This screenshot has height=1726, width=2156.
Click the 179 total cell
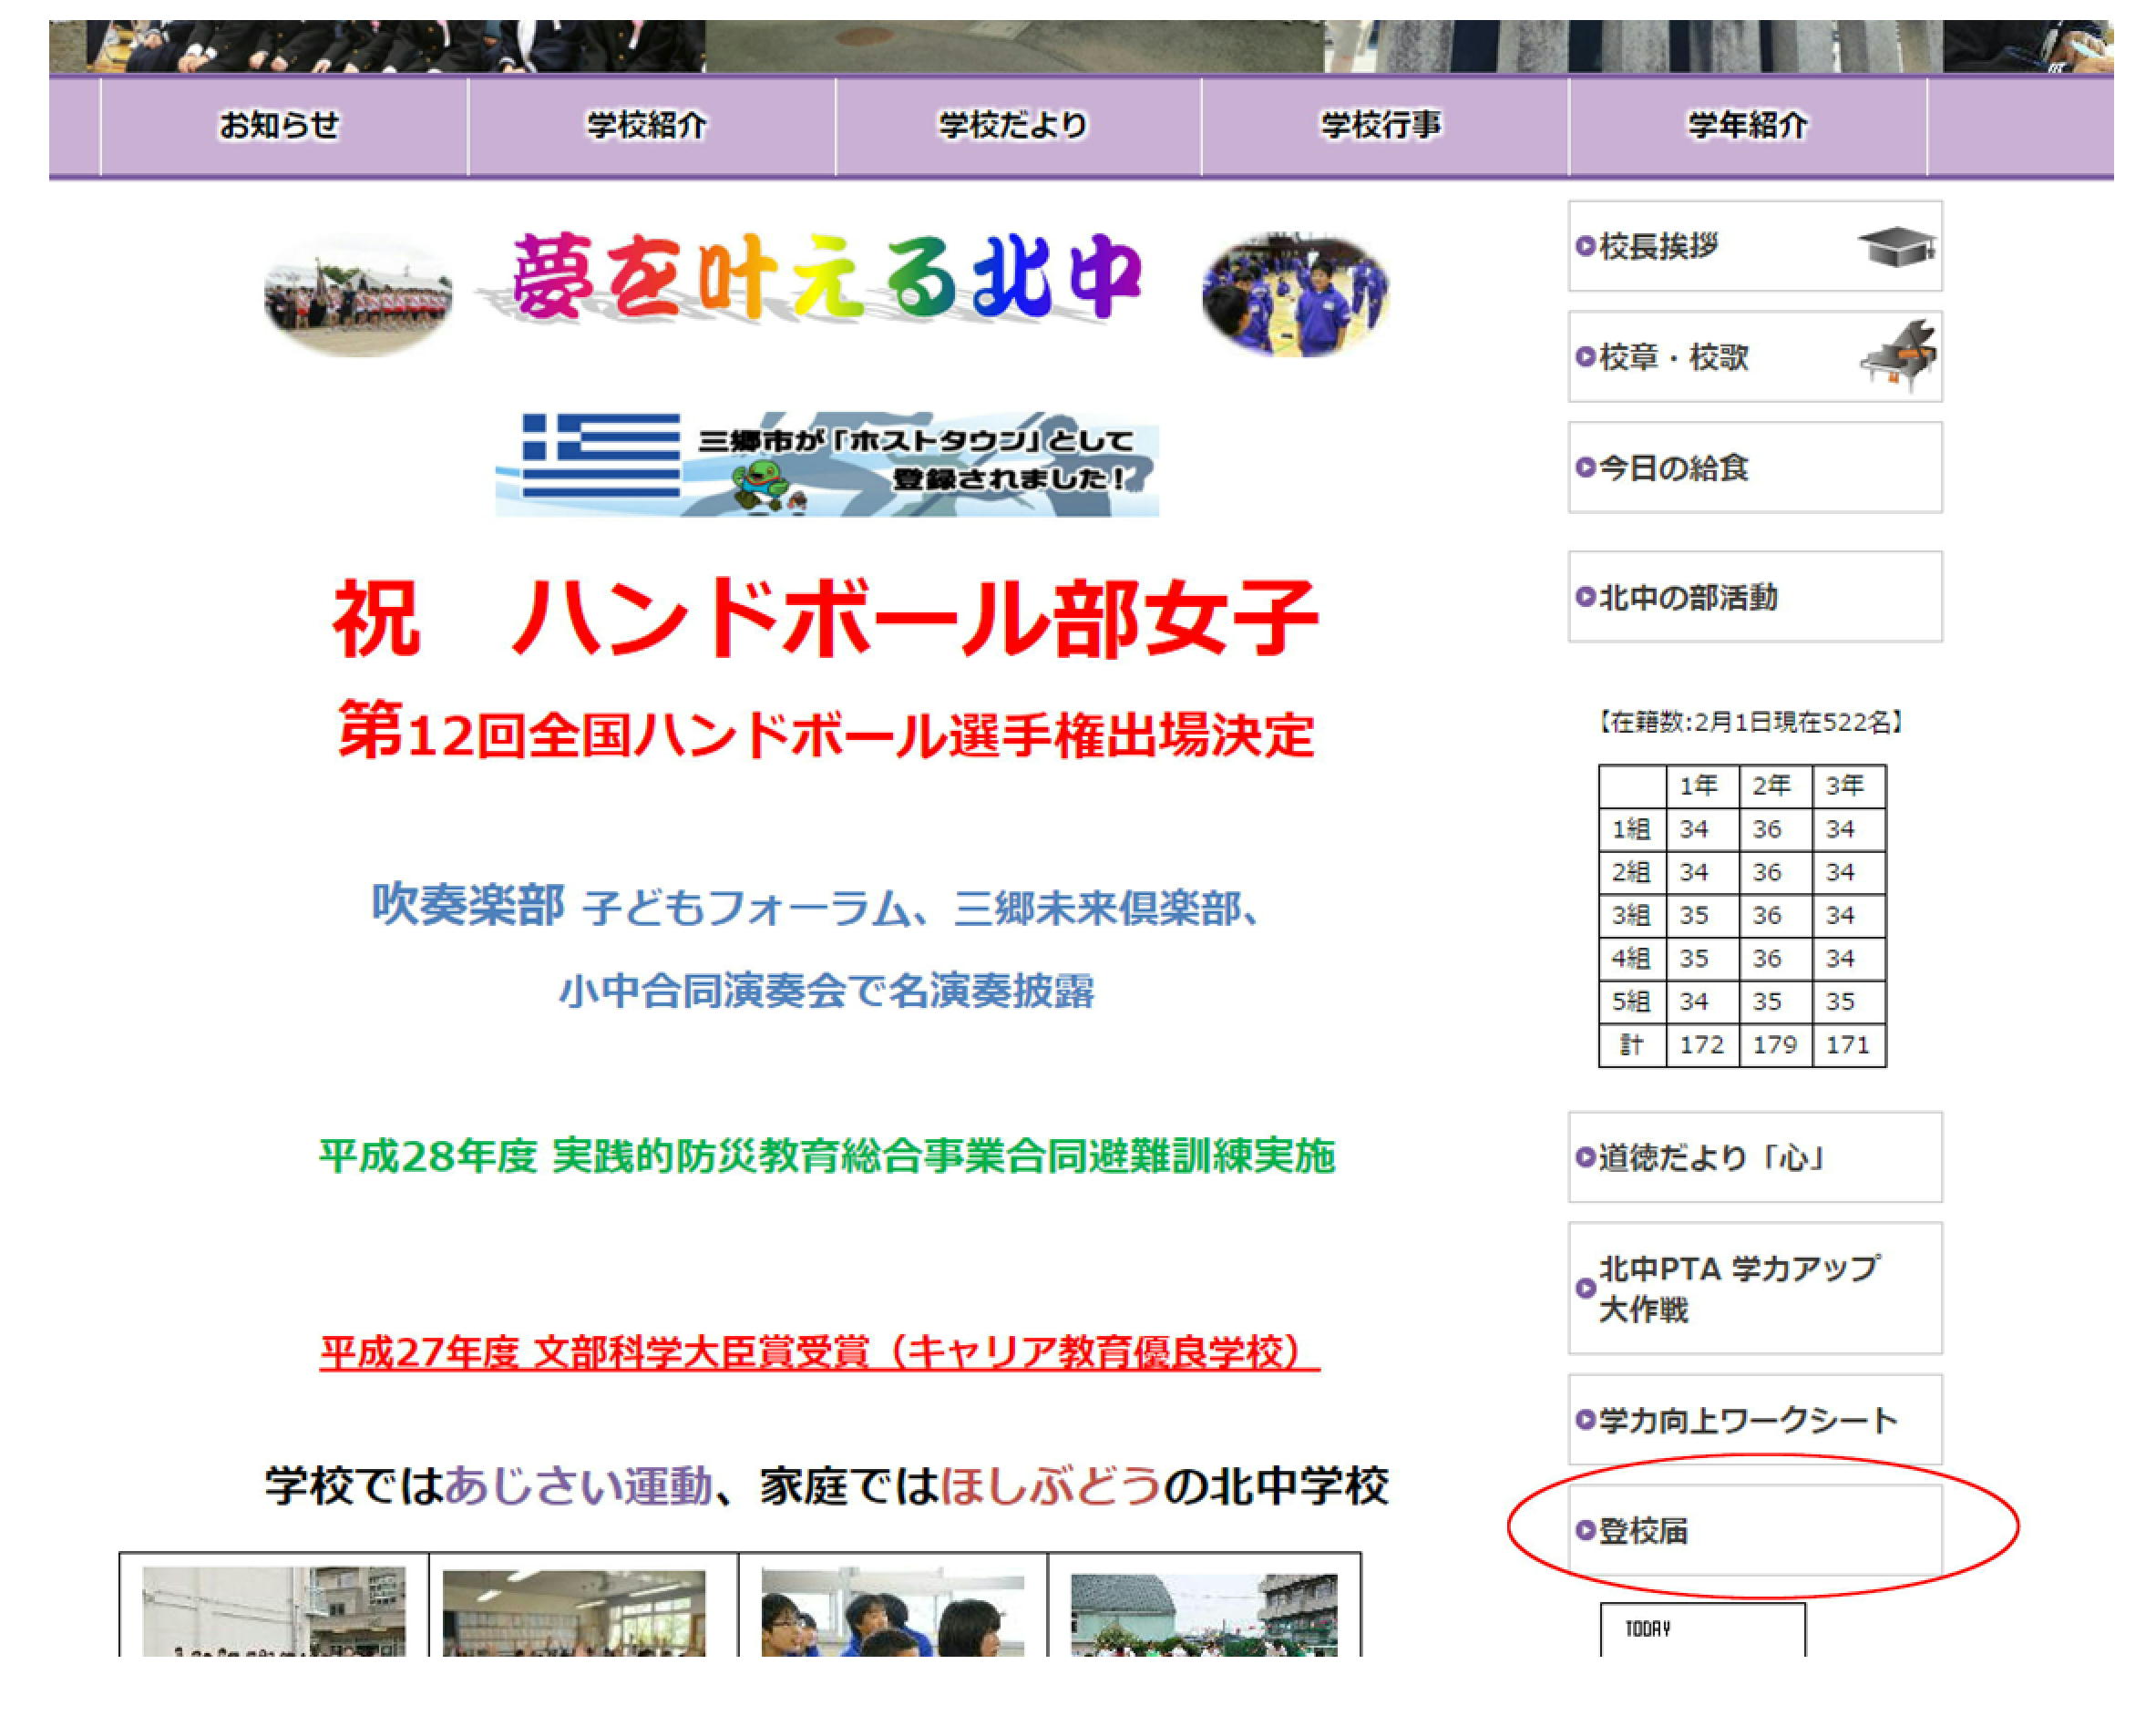(1775, 1045)
